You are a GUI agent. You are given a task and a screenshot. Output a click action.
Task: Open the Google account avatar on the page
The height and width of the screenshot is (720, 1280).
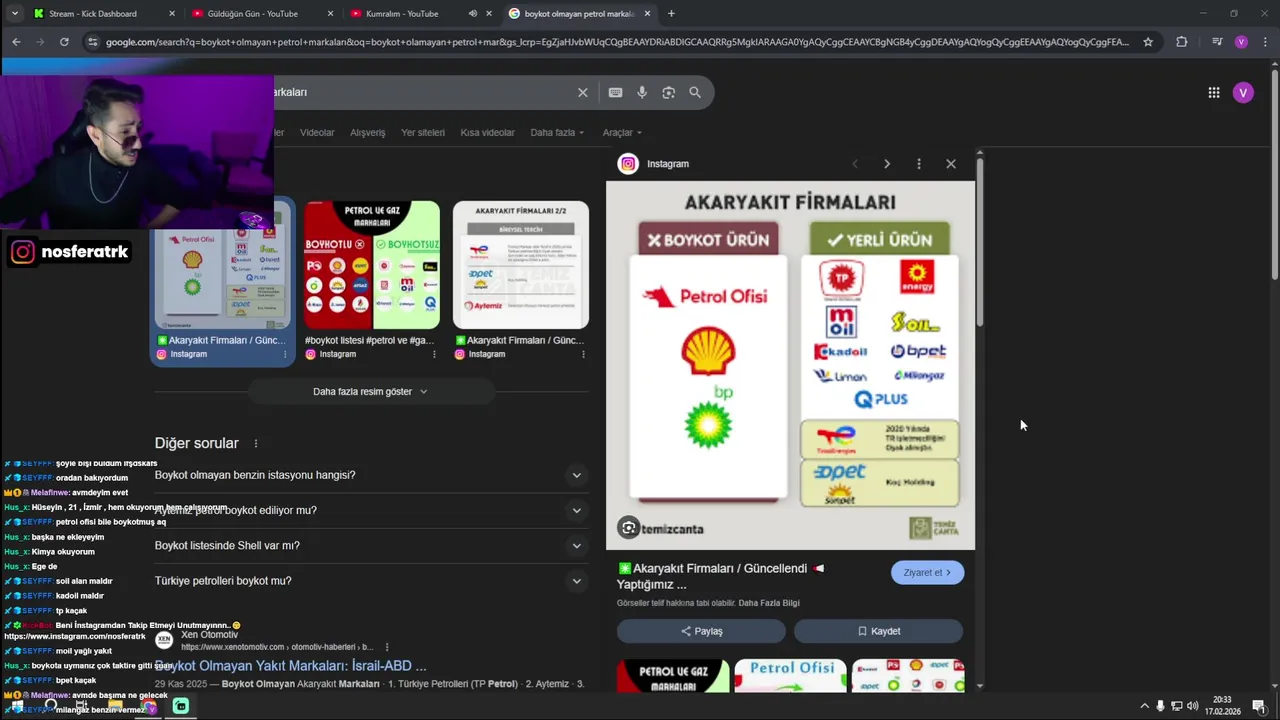point(1243,93)
